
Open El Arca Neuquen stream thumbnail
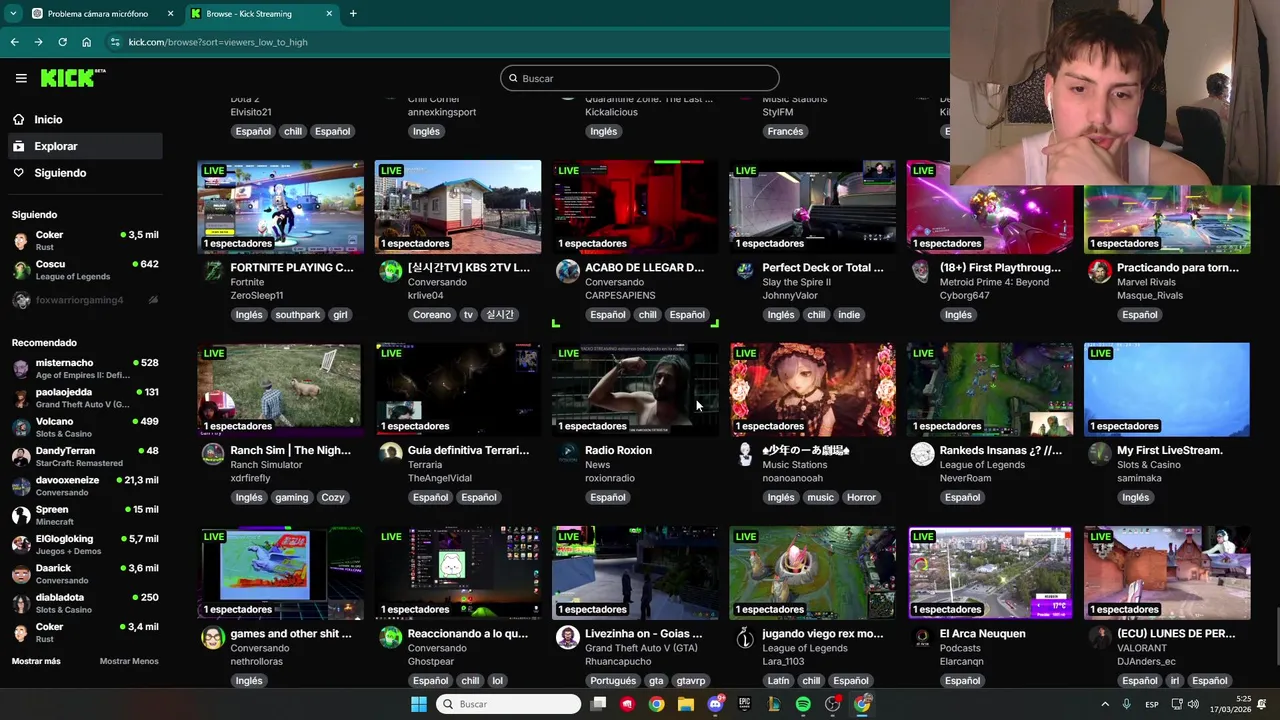pyautogui.click(x=990, y=573)
